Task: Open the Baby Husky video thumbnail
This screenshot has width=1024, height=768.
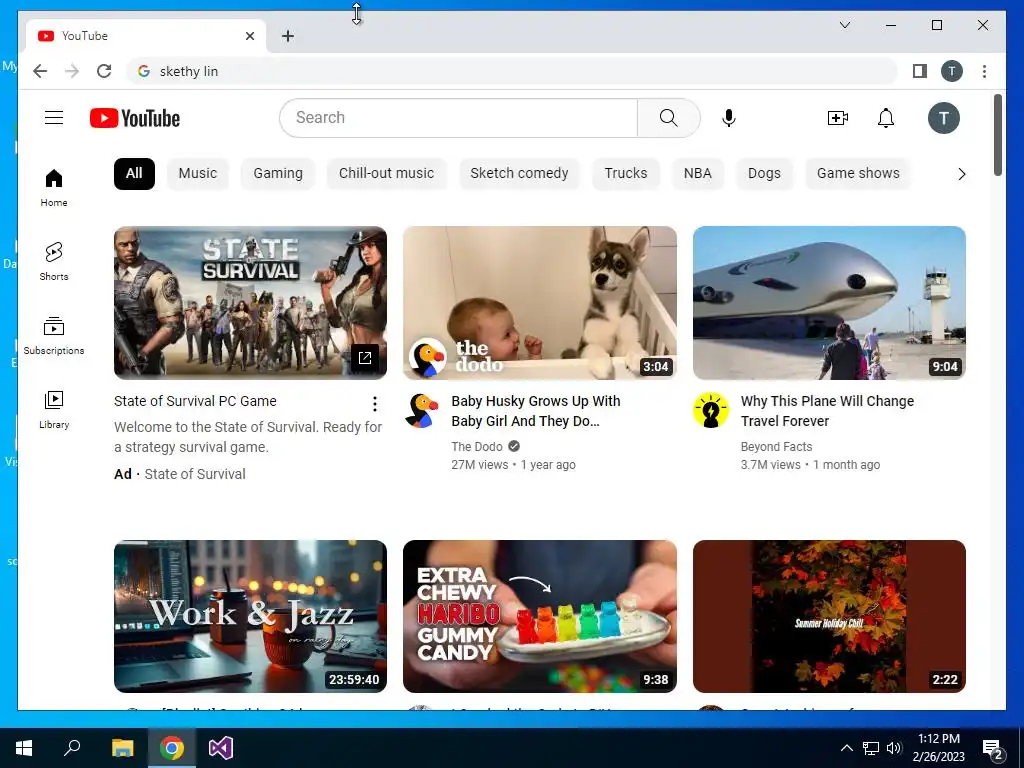Action: tap(539, 303)
